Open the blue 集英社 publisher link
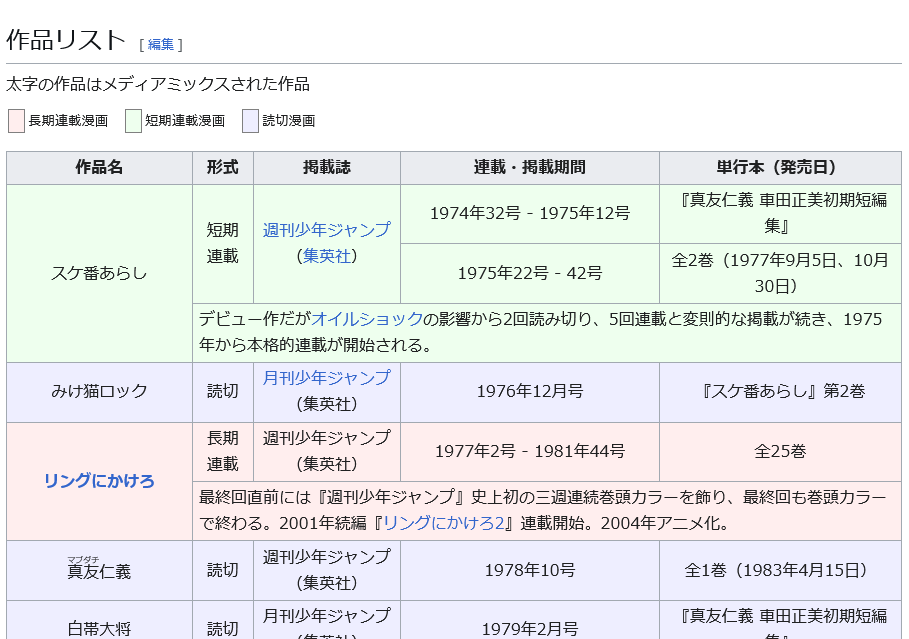 tap(326, 256)
